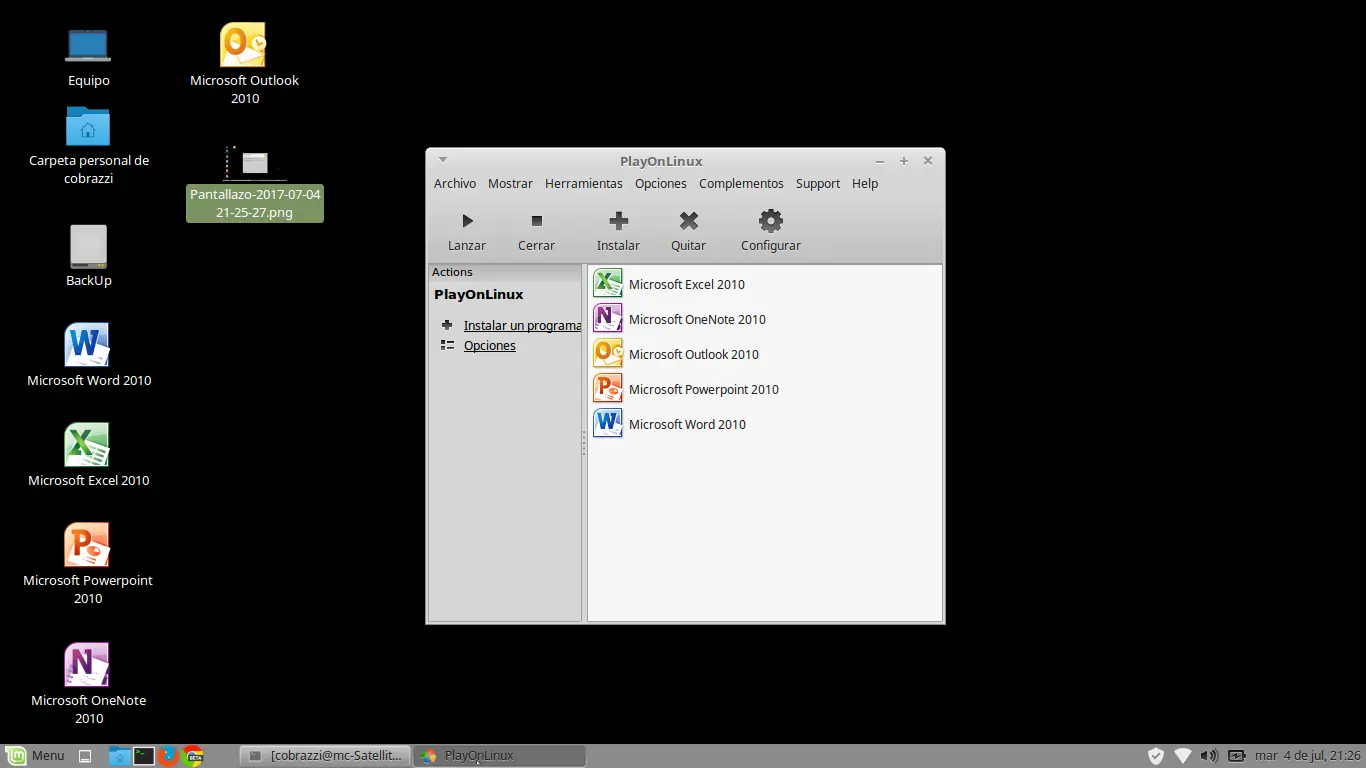
Task: Open the Opciones menu in menu bar
Action: tap(660, 183)
